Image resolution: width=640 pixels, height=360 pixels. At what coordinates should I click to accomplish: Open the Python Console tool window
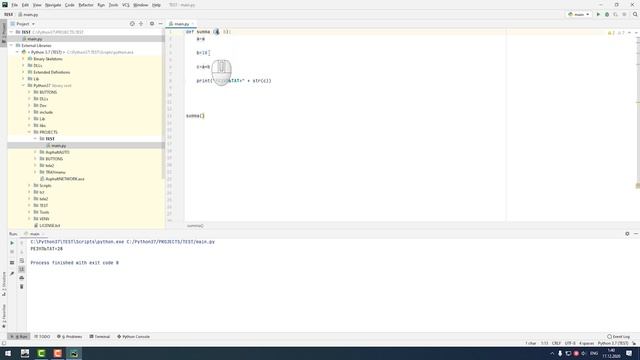(133, 337)
